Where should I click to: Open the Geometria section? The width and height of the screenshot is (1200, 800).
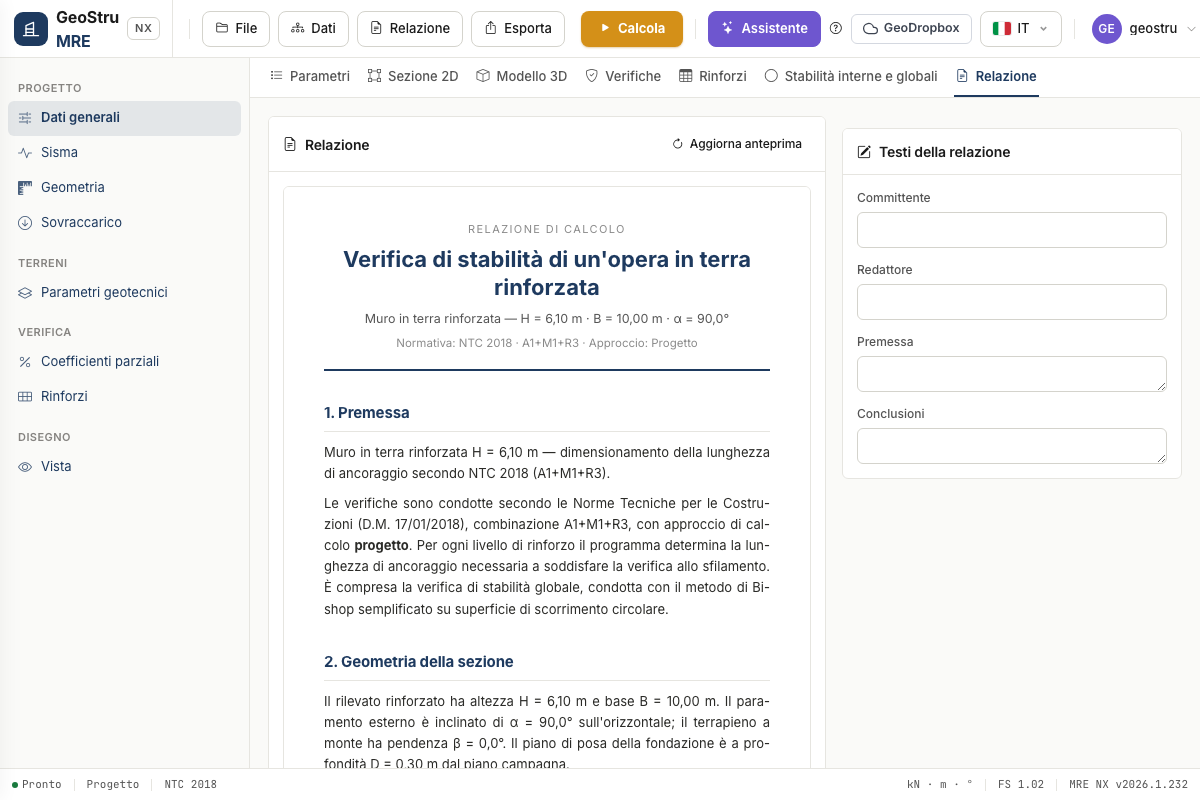click(124, 188)
